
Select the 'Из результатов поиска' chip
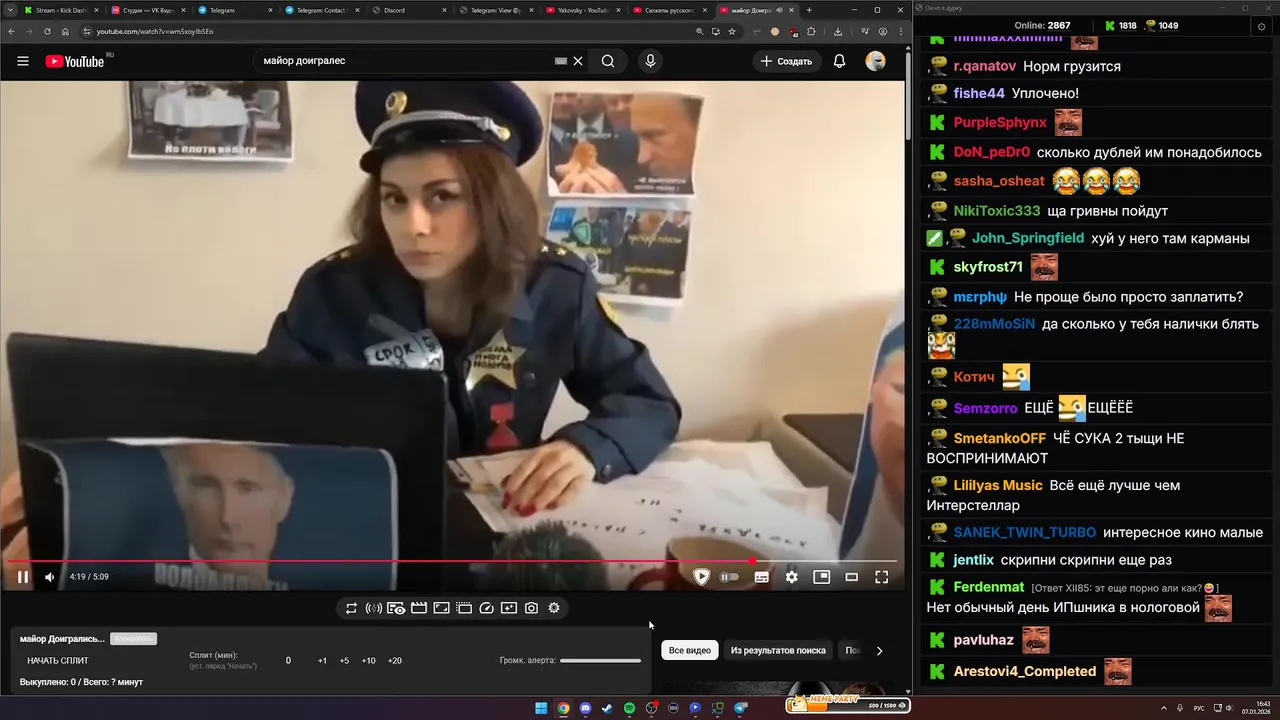[x=778, y=650]
